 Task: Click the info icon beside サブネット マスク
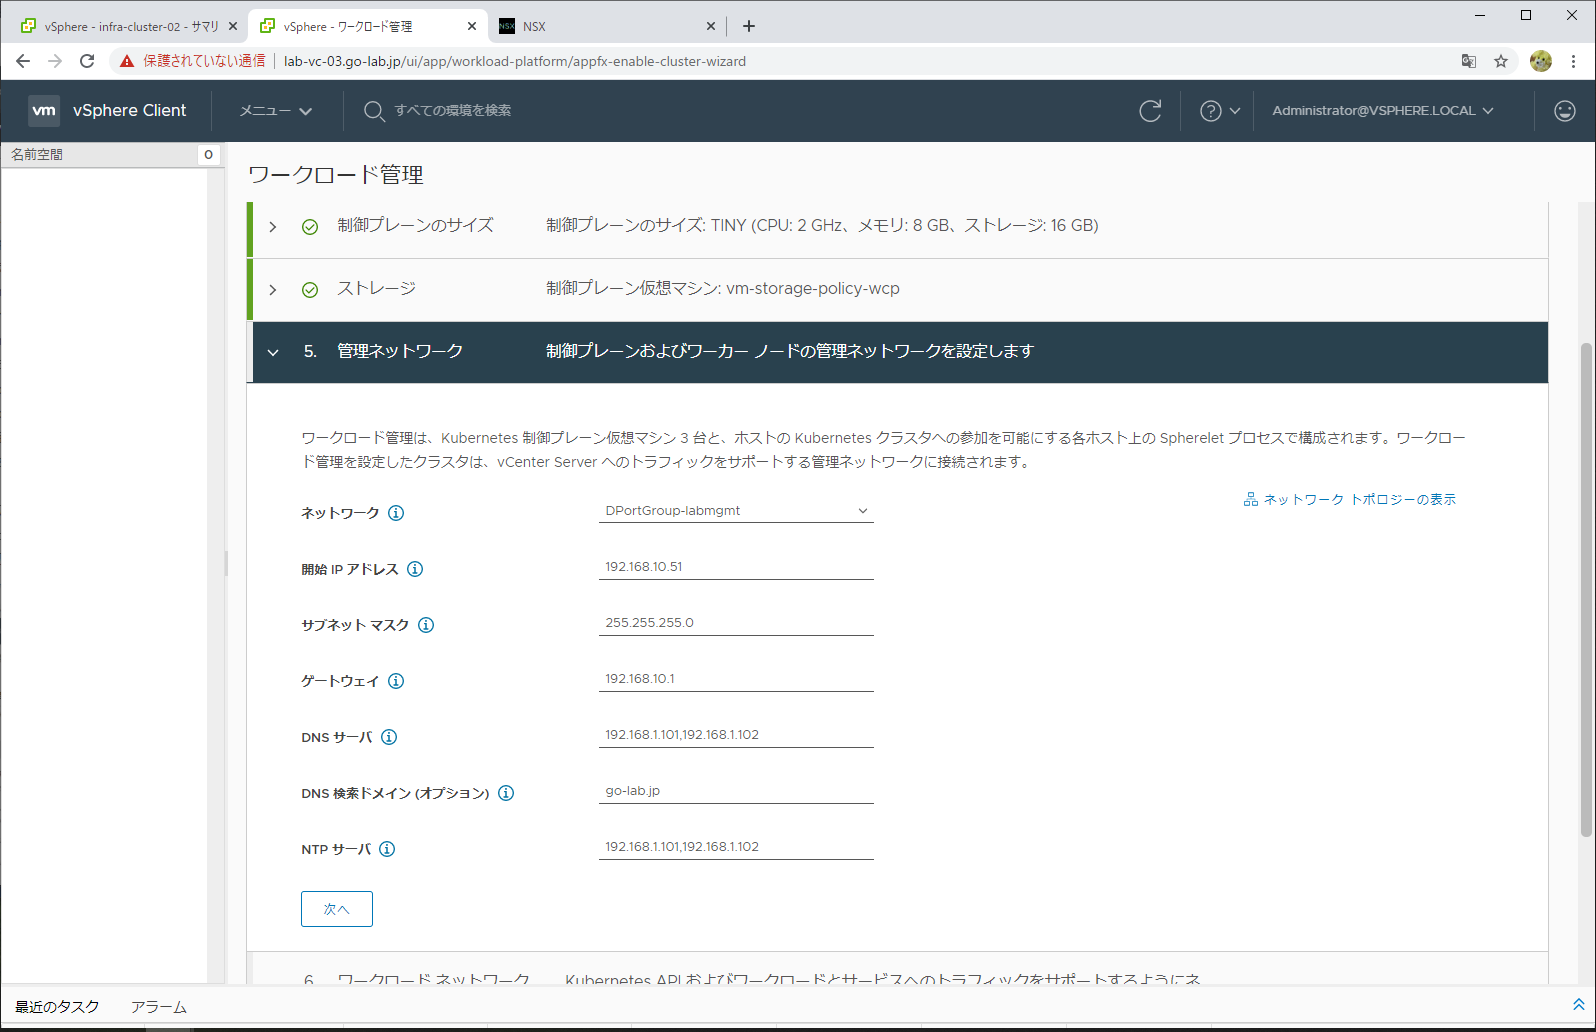coord(426,625)
